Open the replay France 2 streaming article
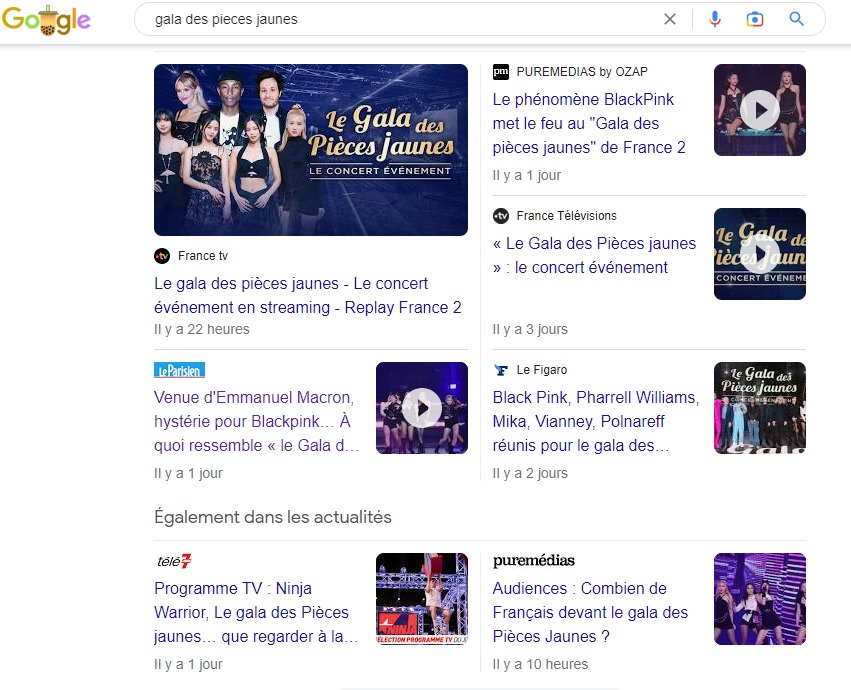851x690 pixels. 308,295
